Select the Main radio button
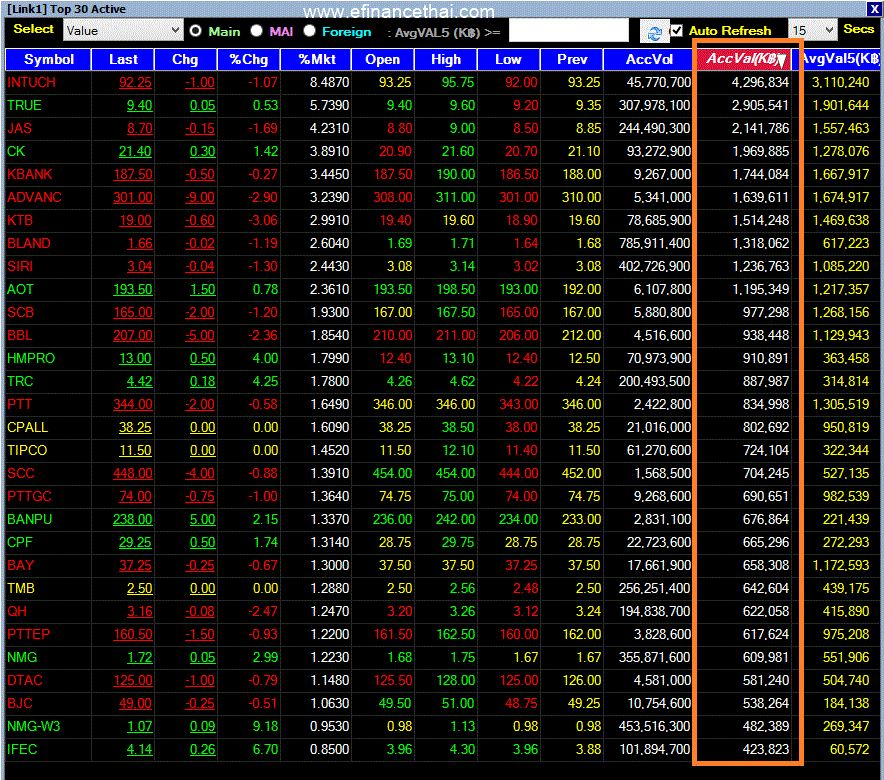The image size is (884, 780). pos(196,31)
